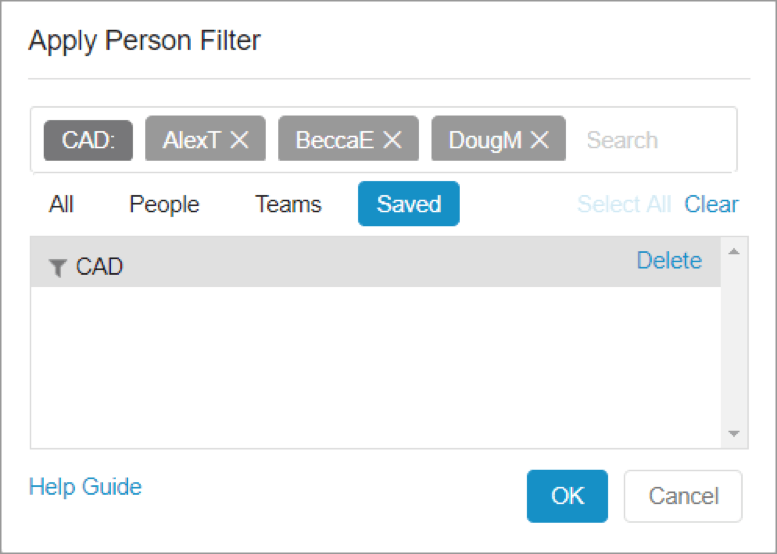Remove AlexT from the filter

[239, 140]
